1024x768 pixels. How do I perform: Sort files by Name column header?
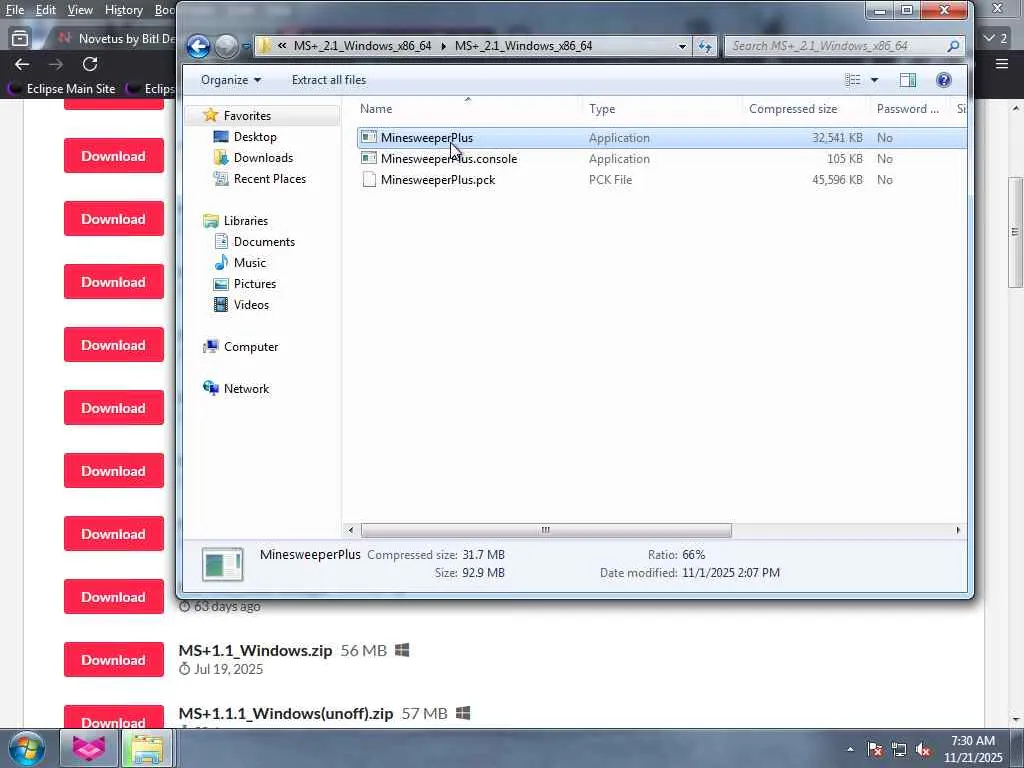pyautogui.click(x=376, y=109)
